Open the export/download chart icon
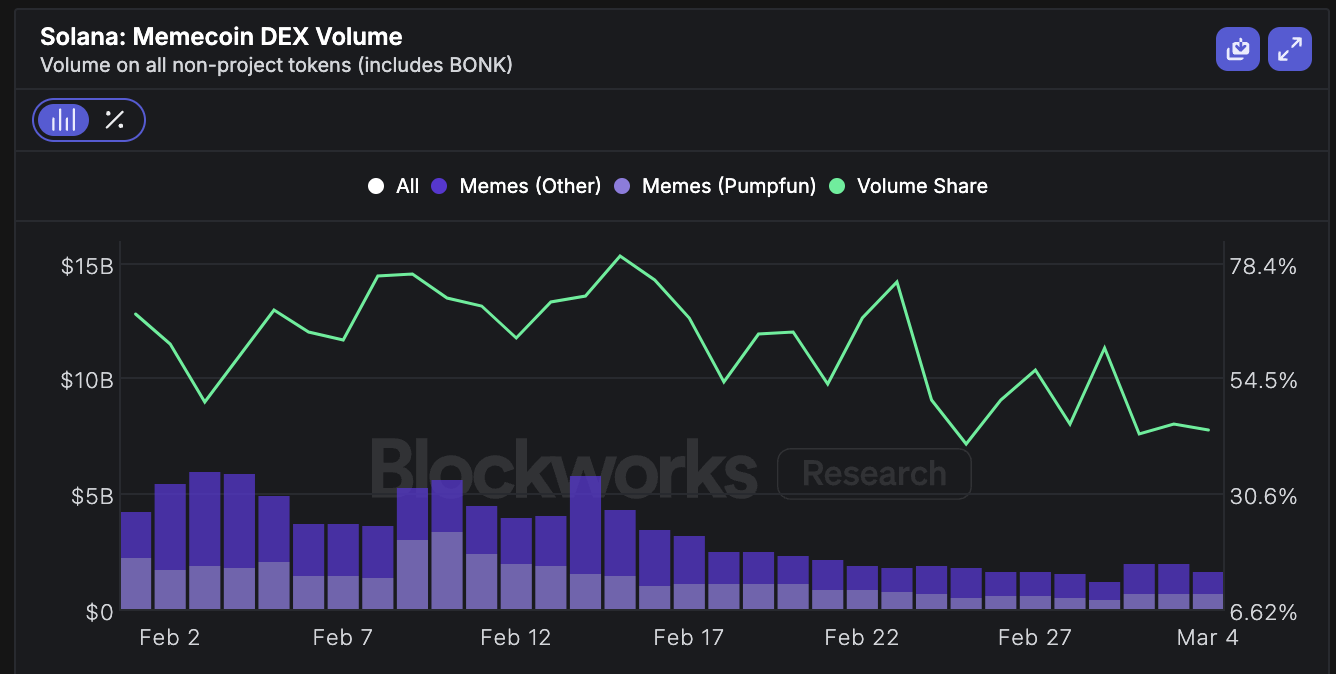This screenshot has height=674, width=1336. tap(1238, 48)
